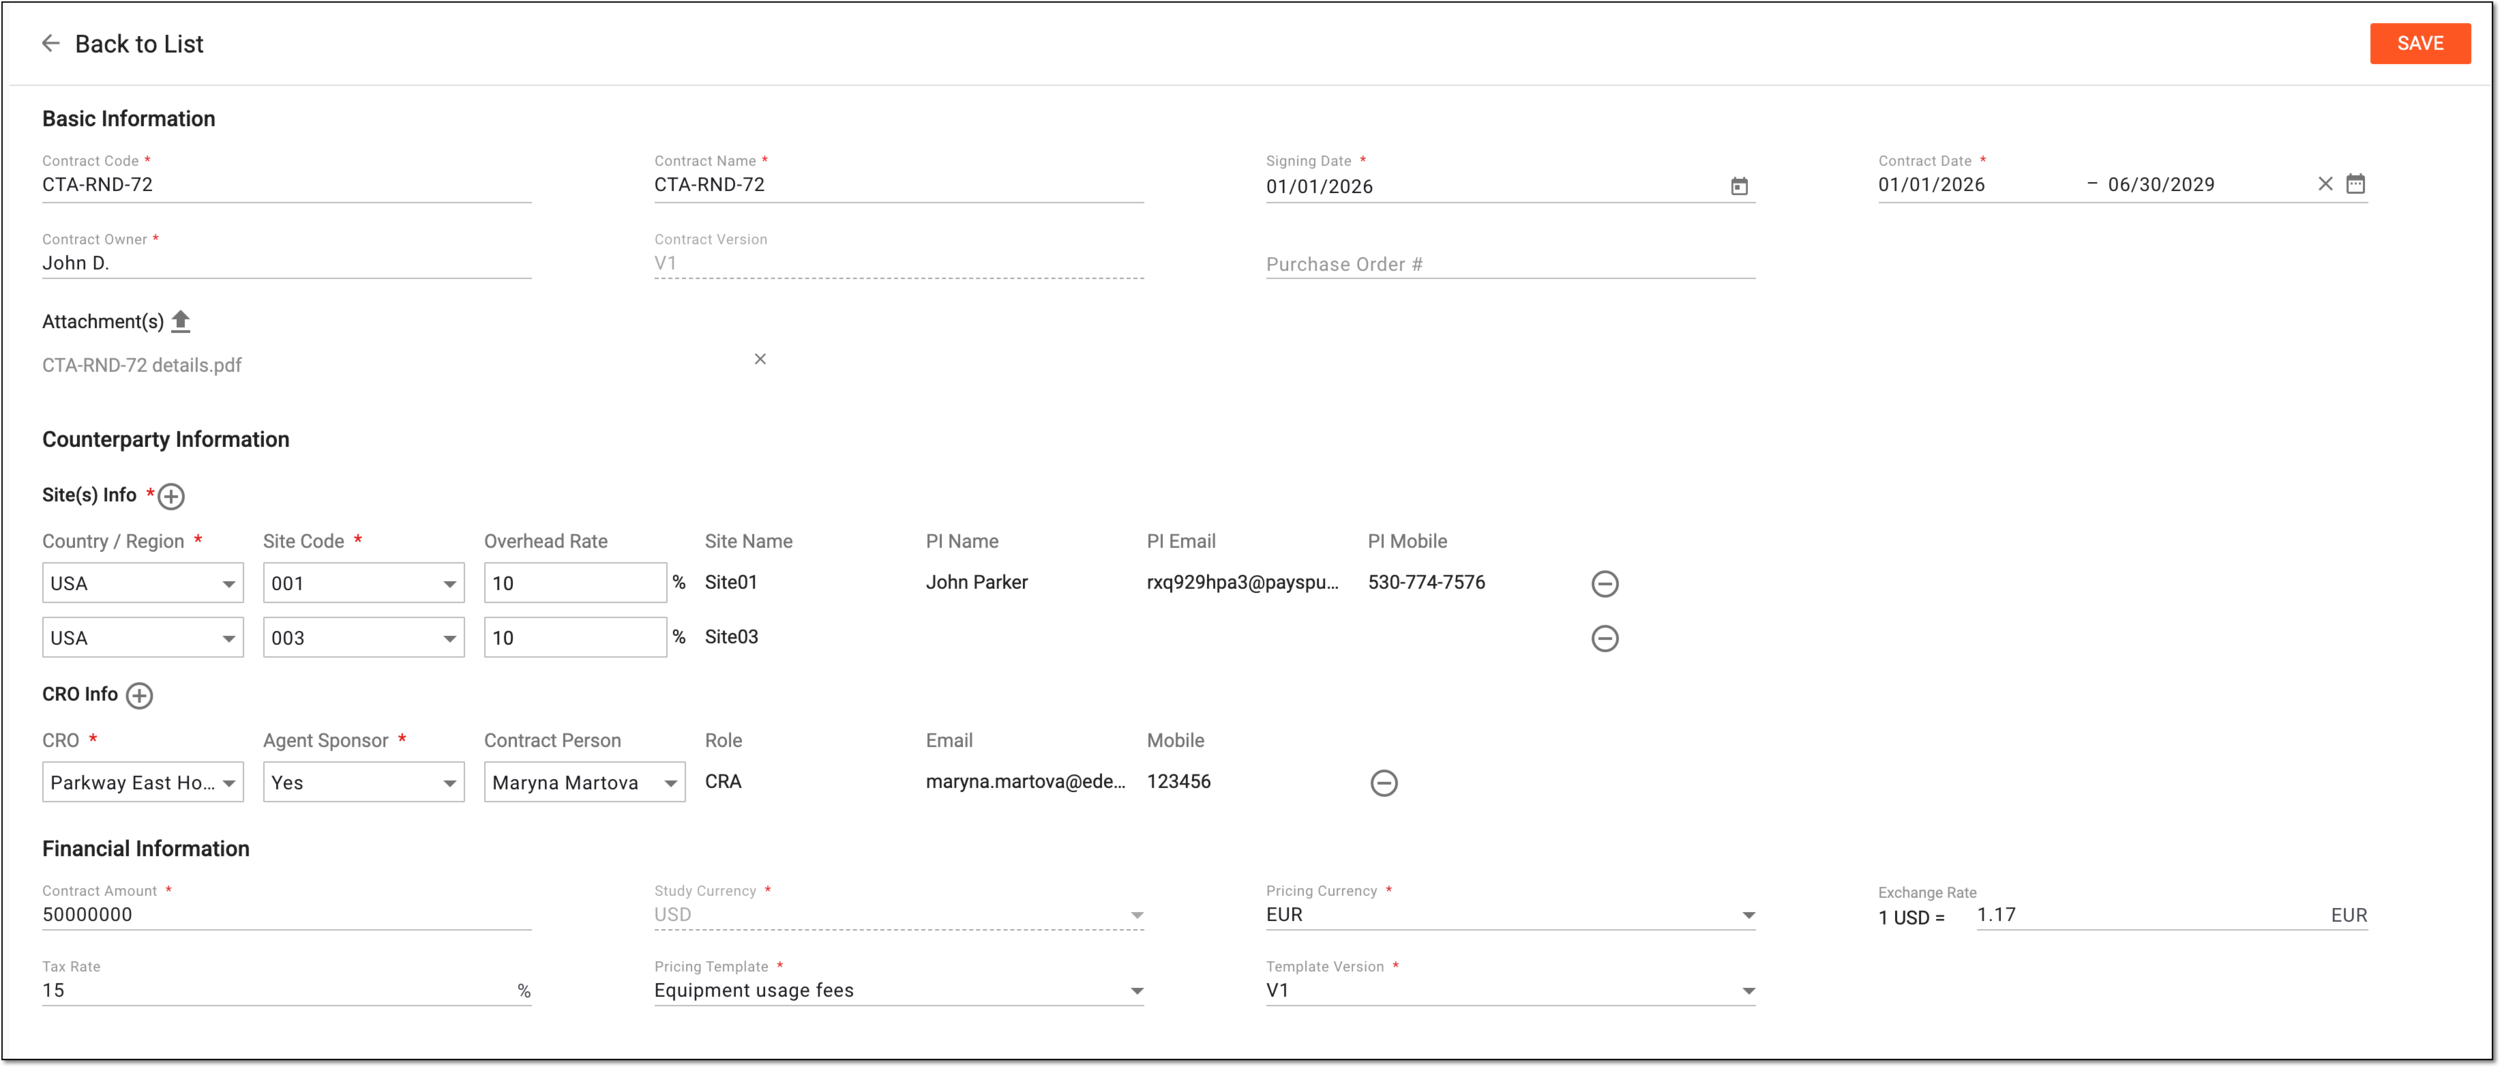Click the CRA role text
The height and width of the screenshot is (1067, 2500).
(x=723, y=781)
